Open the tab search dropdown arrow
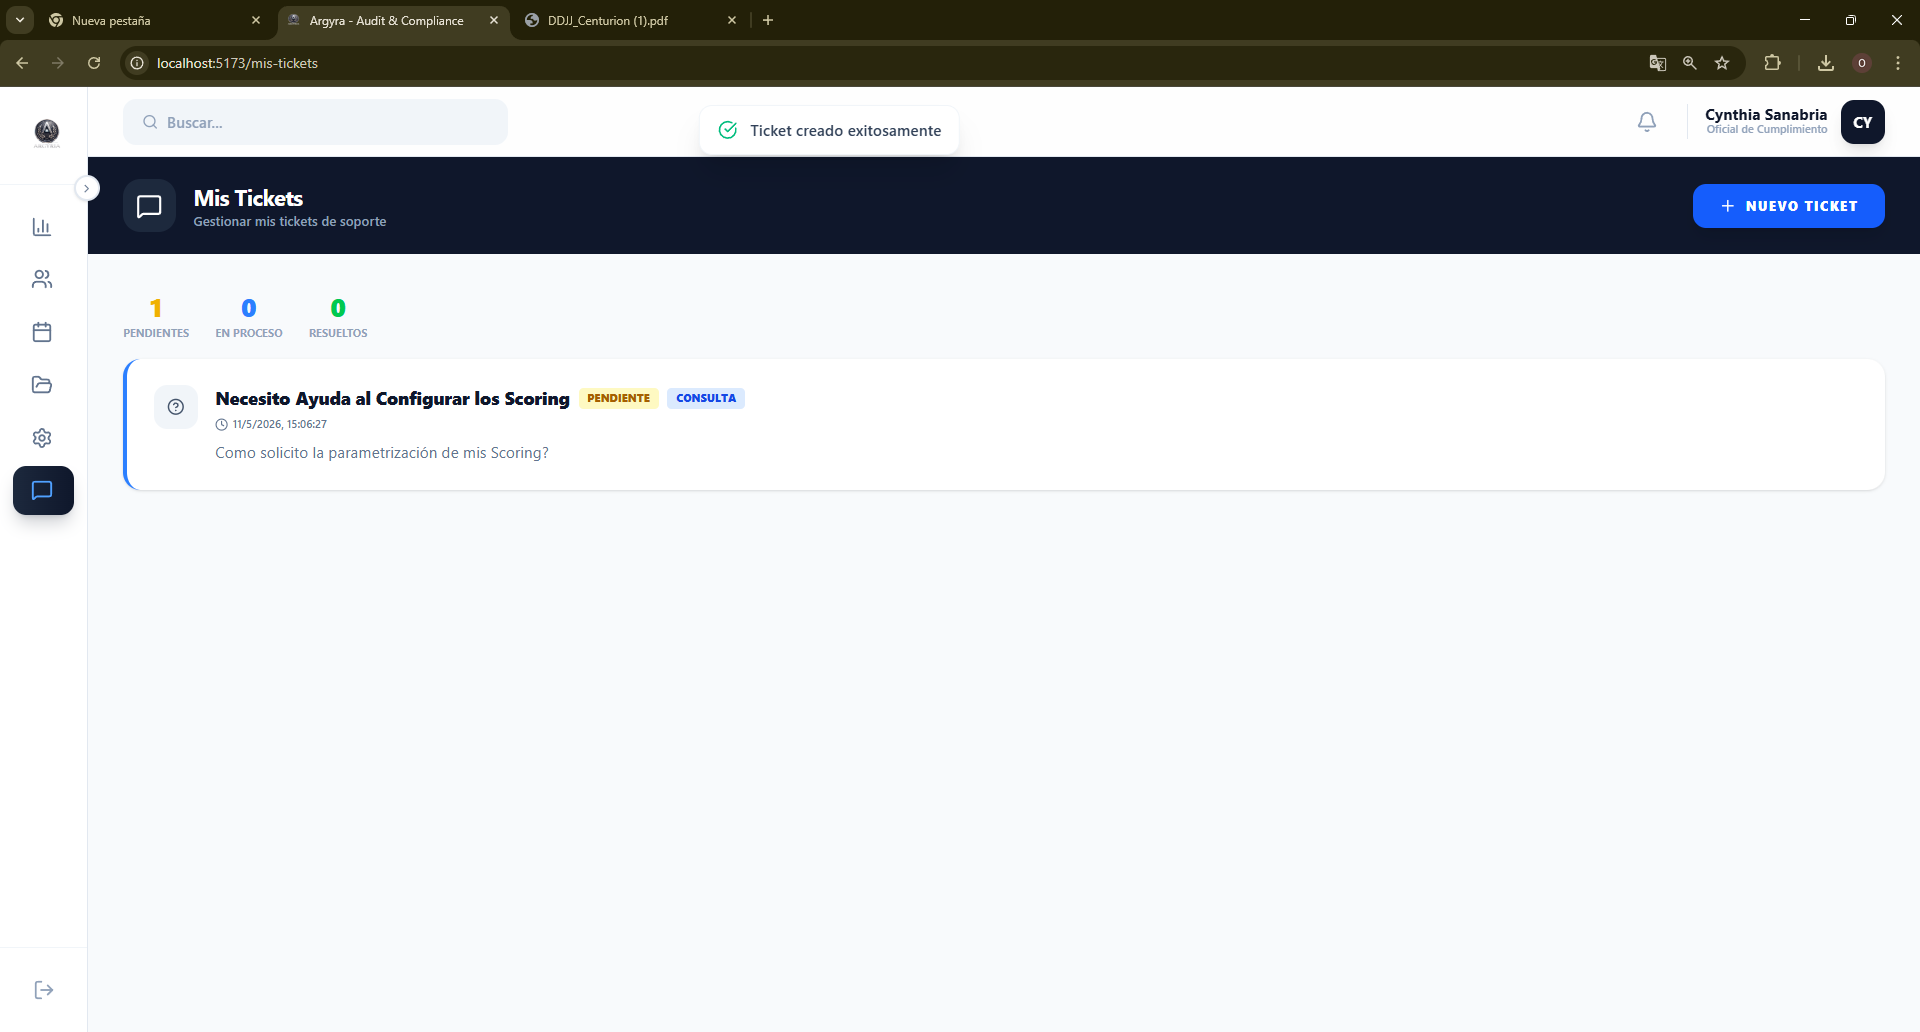1920x1032 pixels. click(20, 20)
